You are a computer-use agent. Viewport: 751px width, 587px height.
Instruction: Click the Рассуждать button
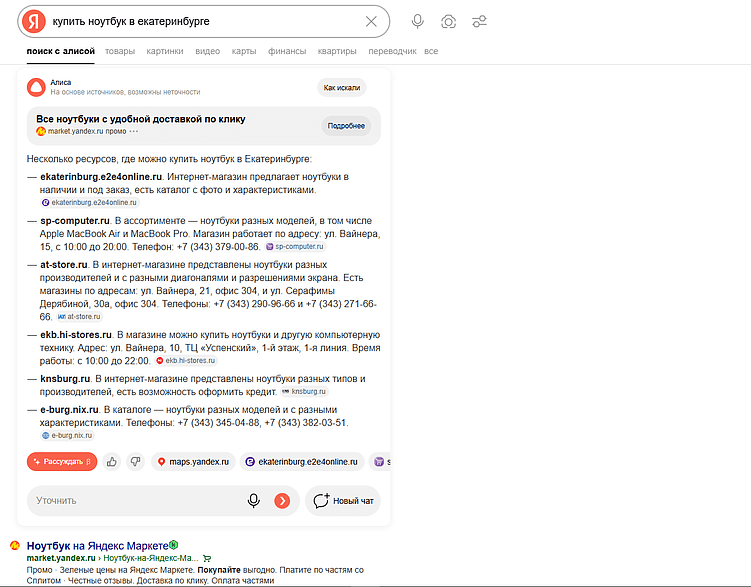point(62,462)
